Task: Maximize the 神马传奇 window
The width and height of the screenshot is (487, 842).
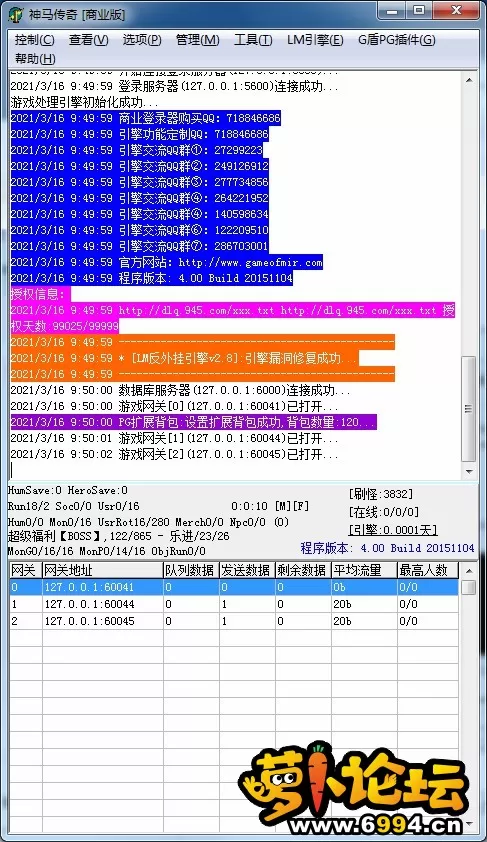Action: coord(419,11)
